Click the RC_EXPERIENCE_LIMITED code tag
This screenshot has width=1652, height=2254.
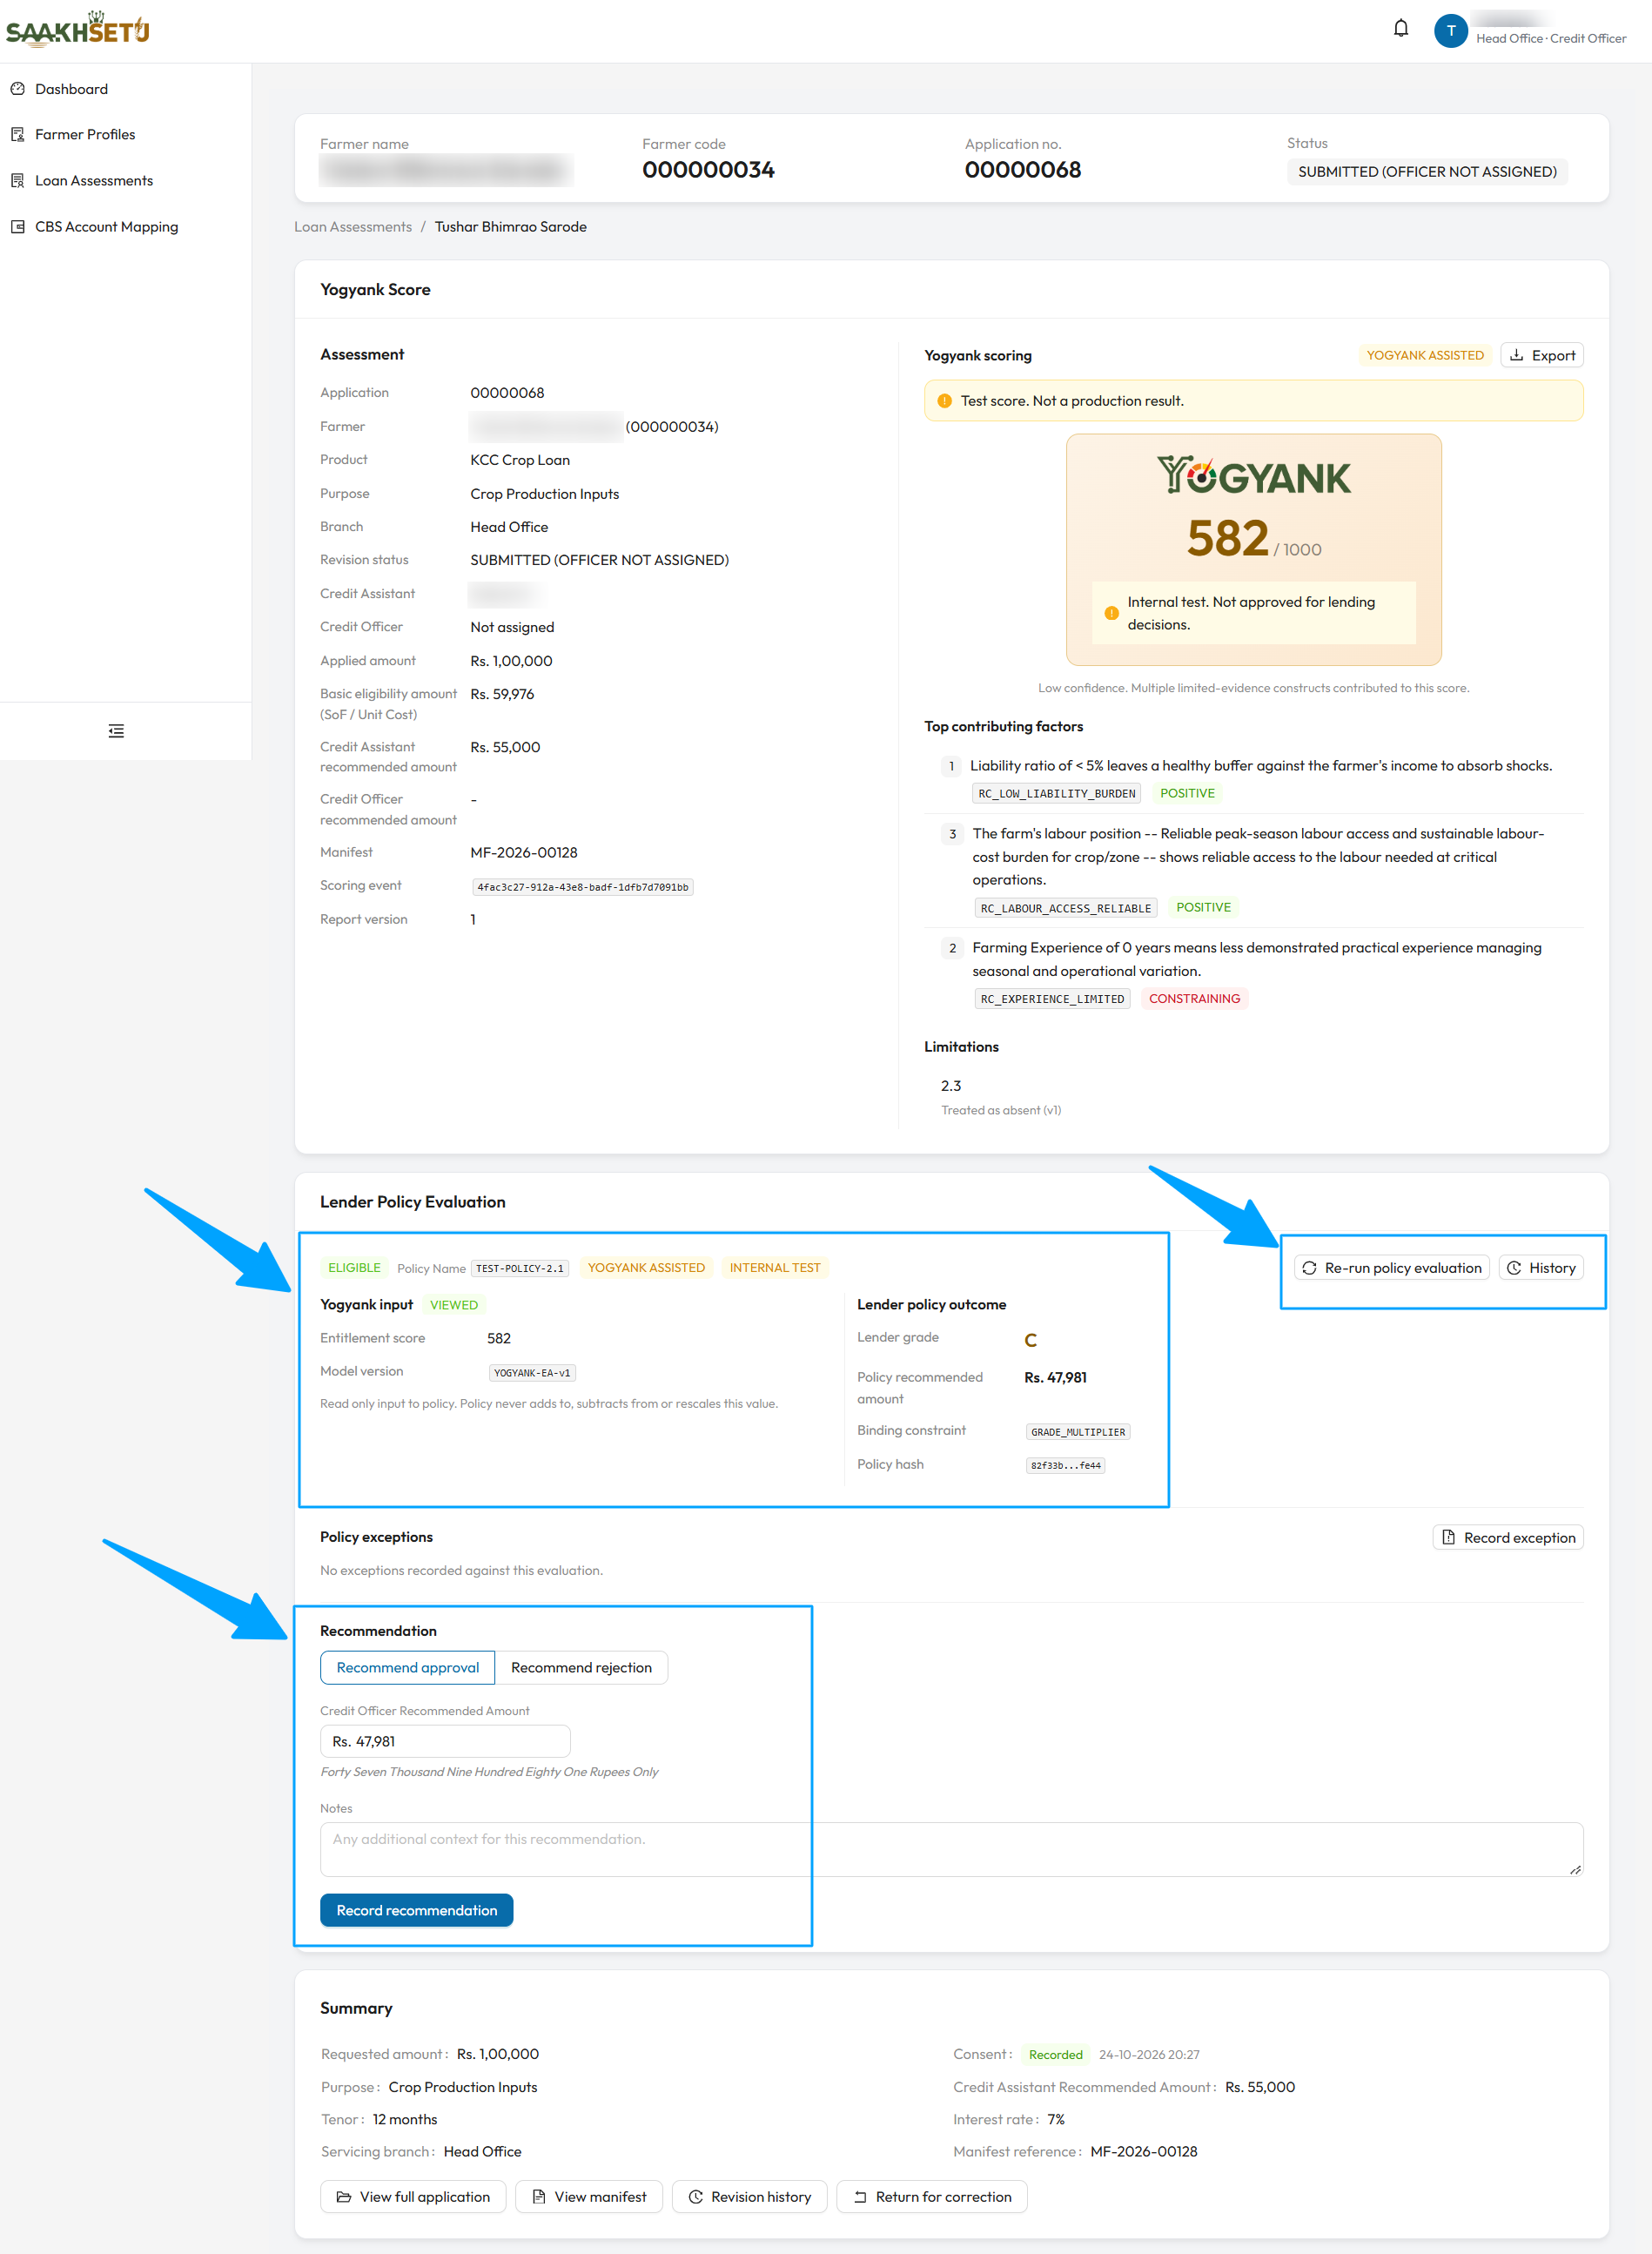point(1052,999)
